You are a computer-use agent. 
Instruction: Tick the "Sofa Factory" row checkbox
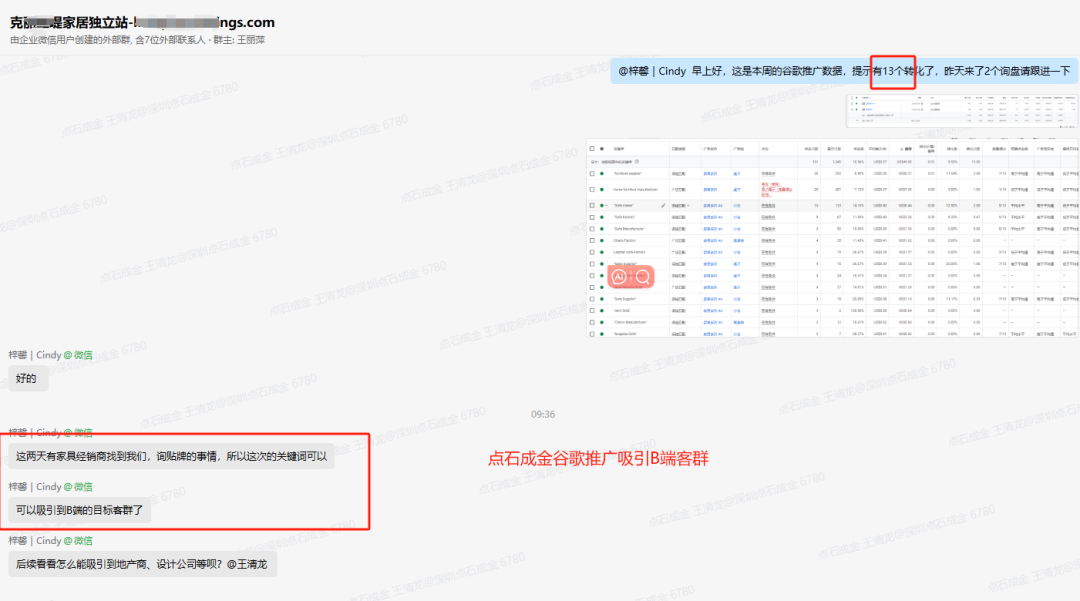point(592,217)
